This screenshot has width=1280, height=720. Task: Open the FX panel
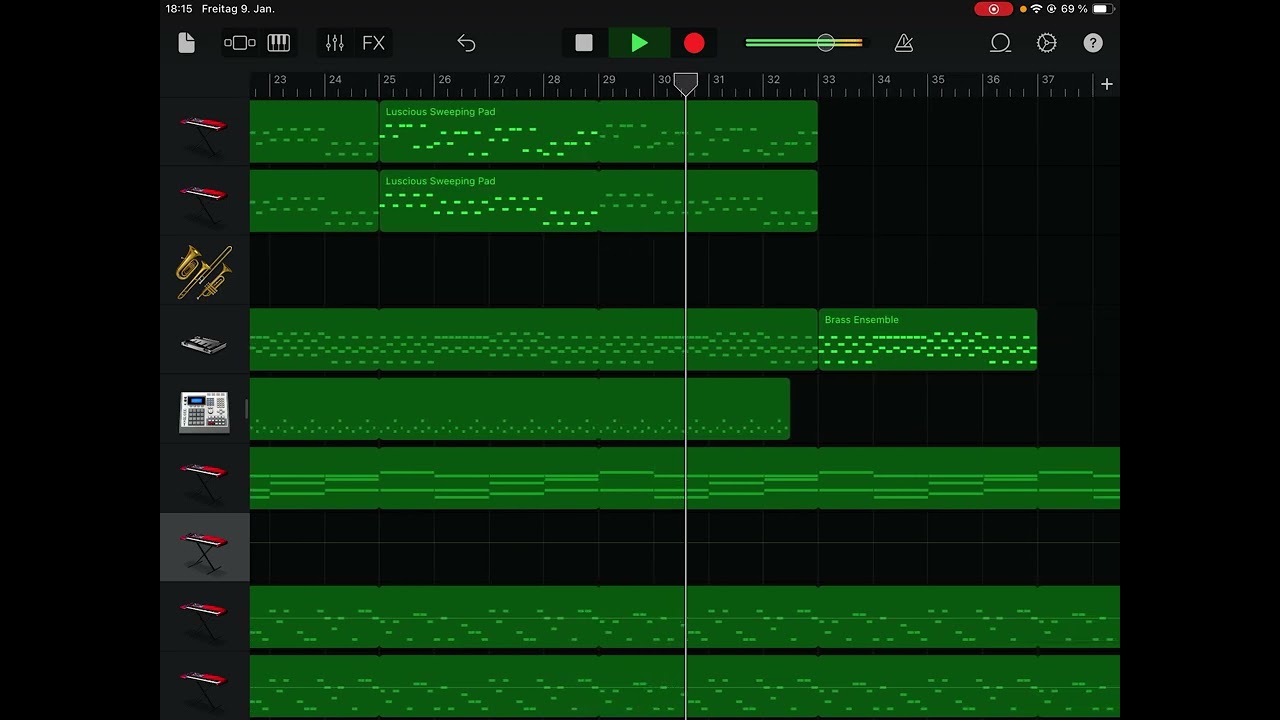373,43
